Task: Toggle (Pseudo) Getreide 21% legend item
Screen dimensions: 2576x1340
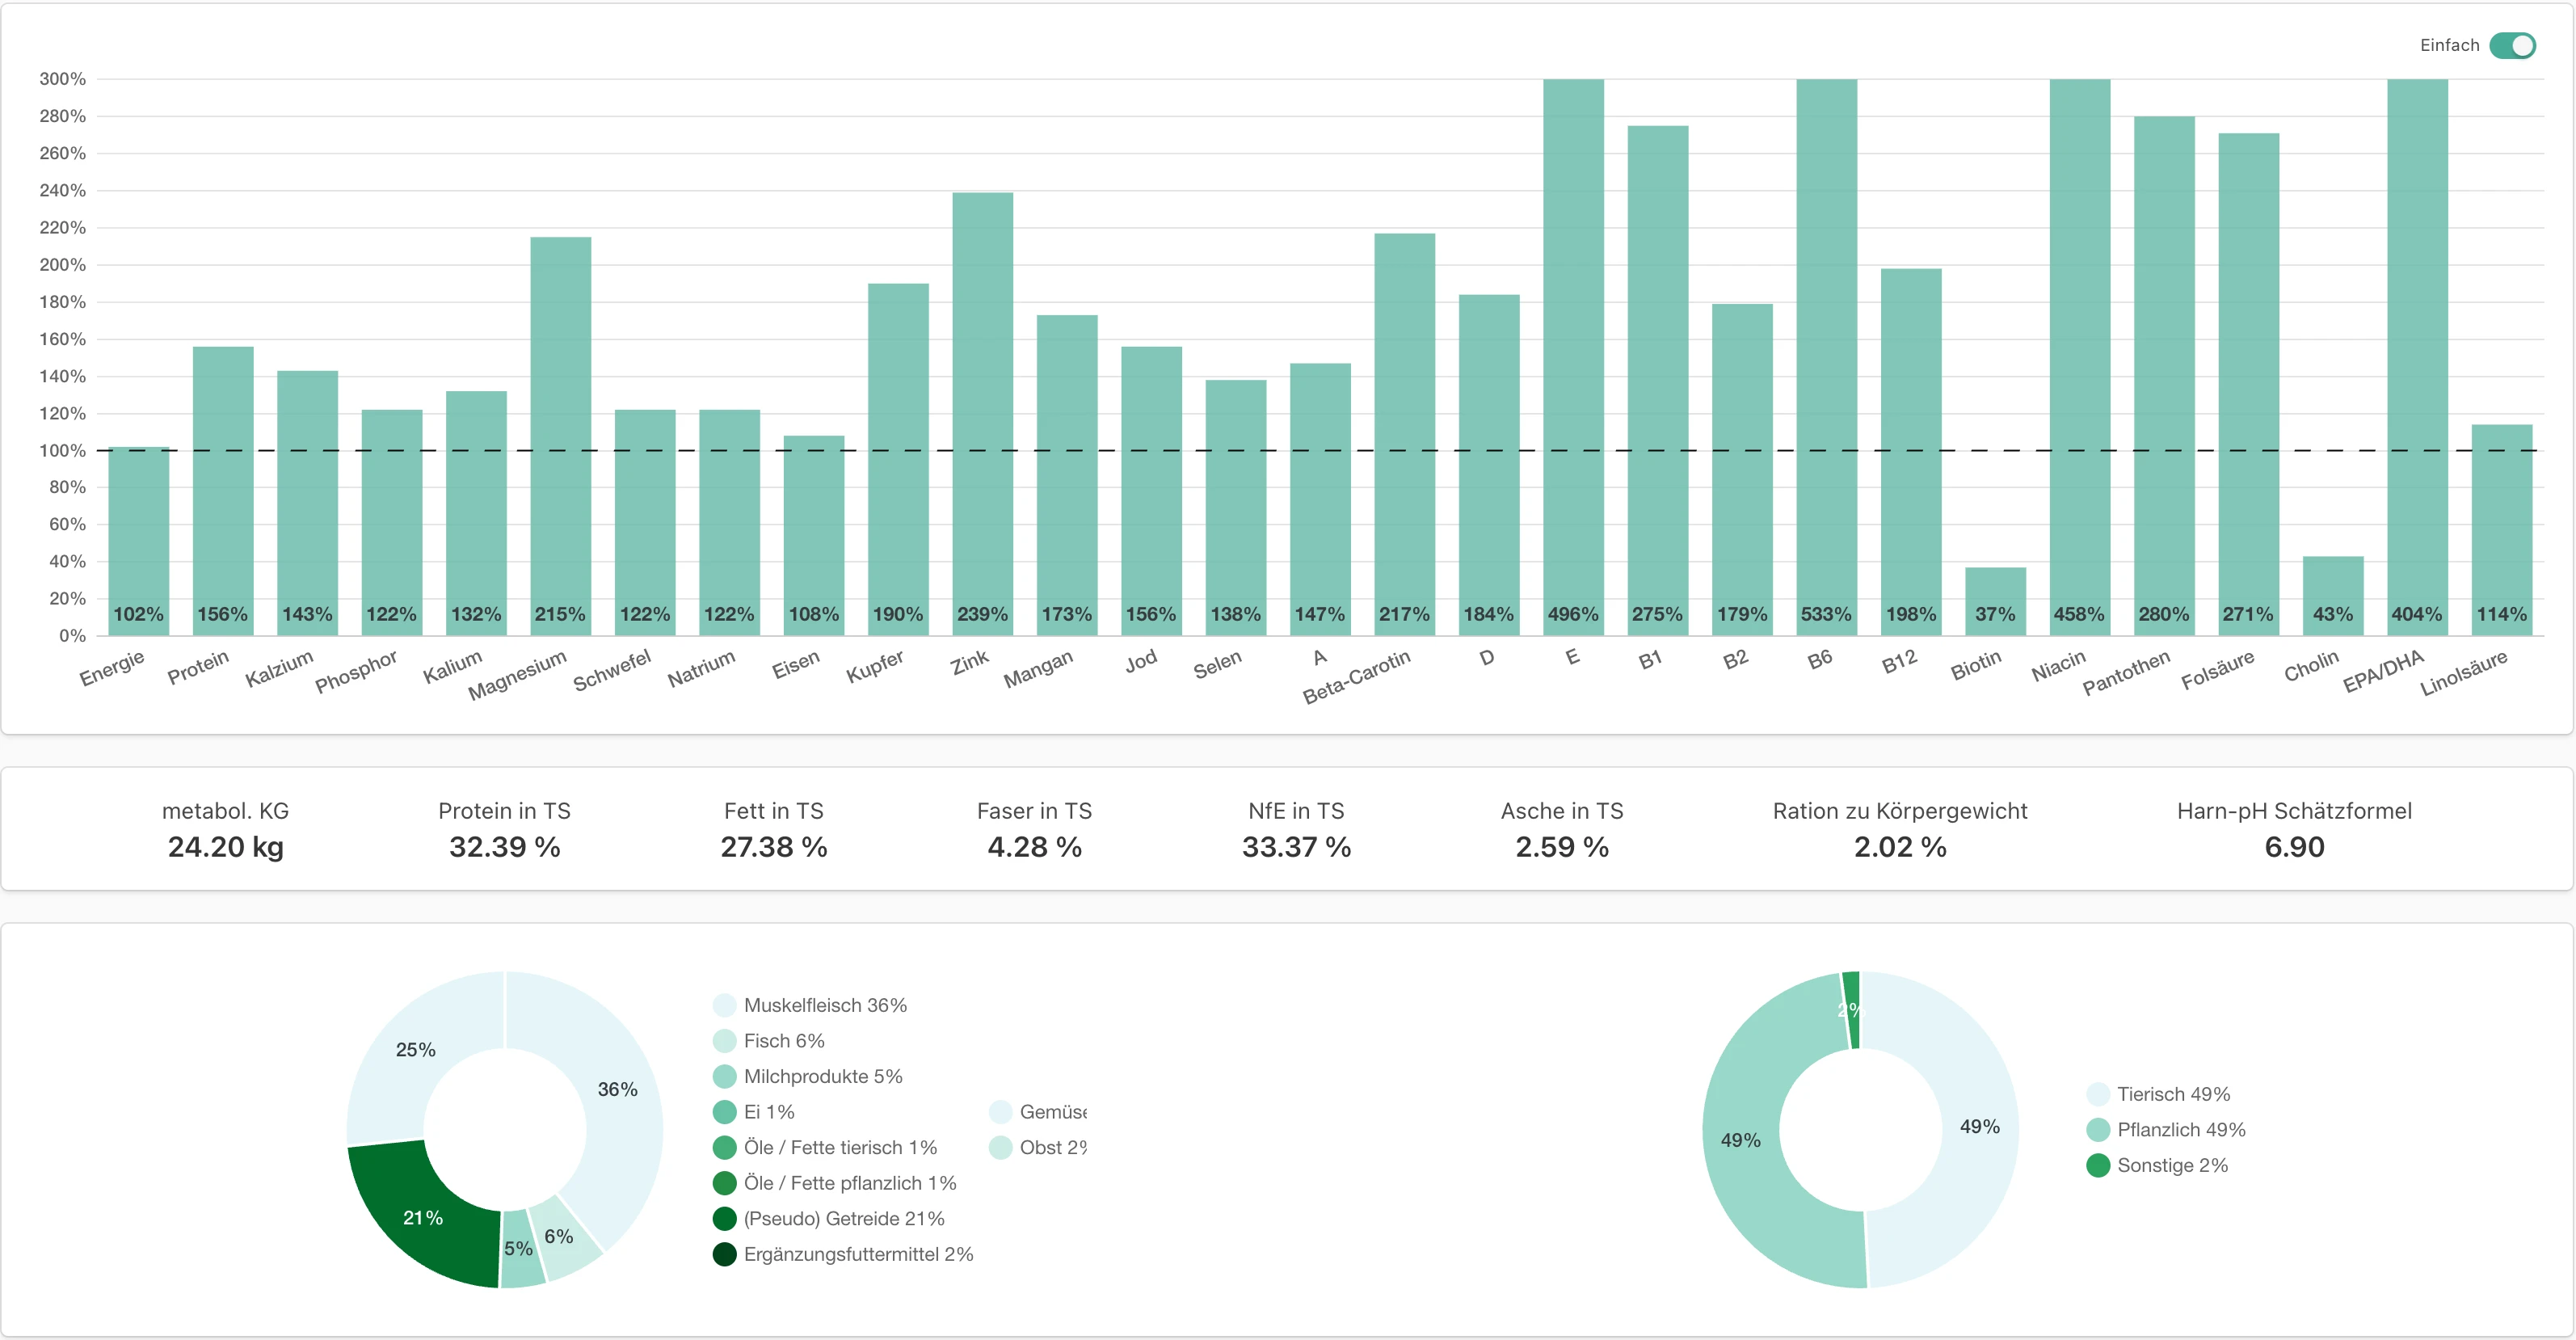Action: point(843,1219)
